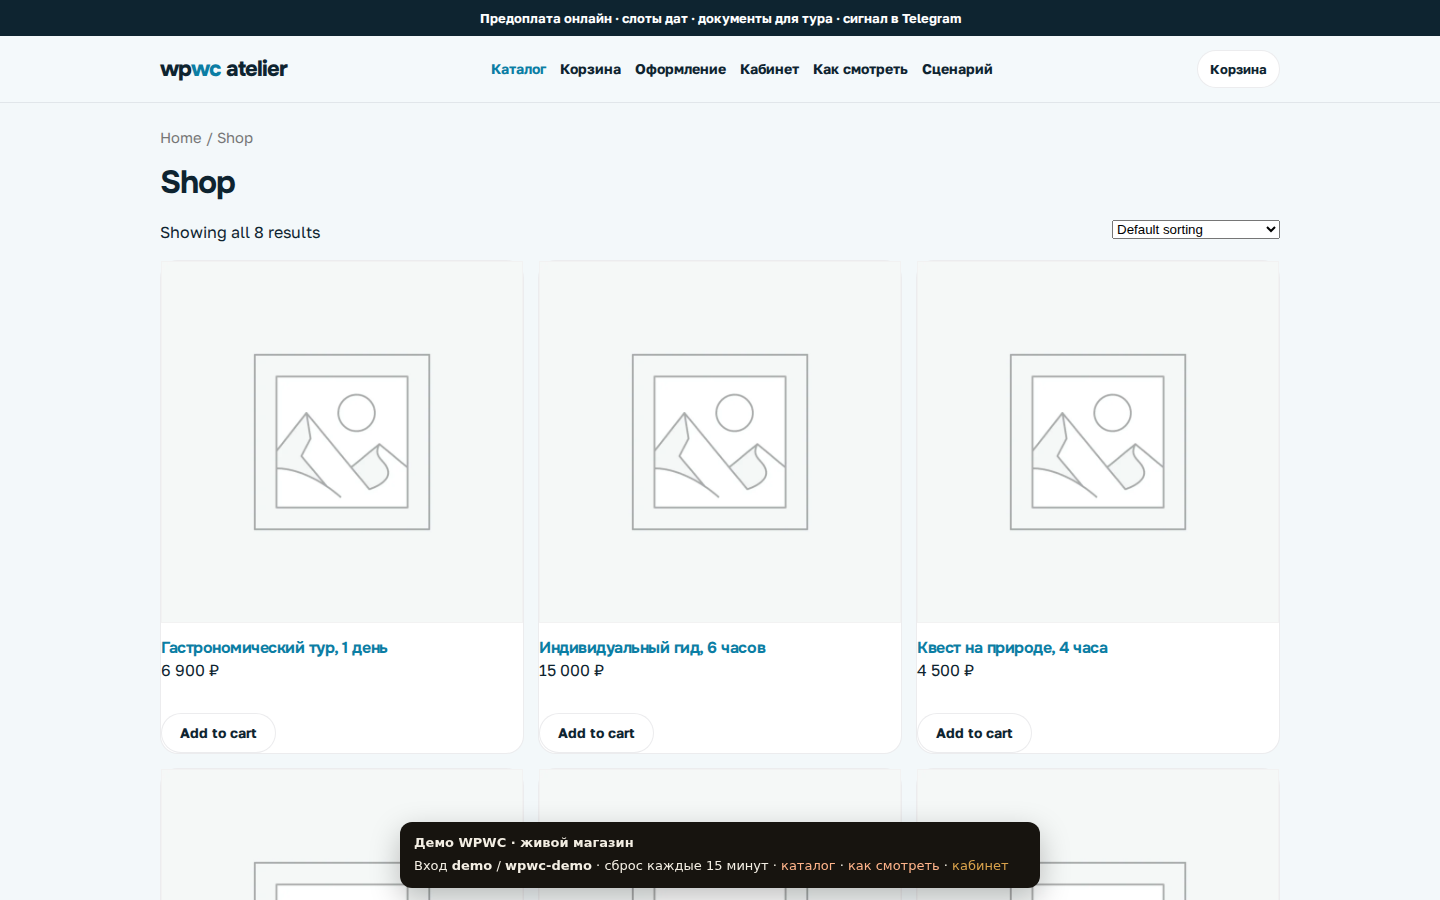The height and width of the screenshot is (900, 1440).
Task: Click the price 15 000 ₽
Action: pyautogui.click(x=571, y=671)
